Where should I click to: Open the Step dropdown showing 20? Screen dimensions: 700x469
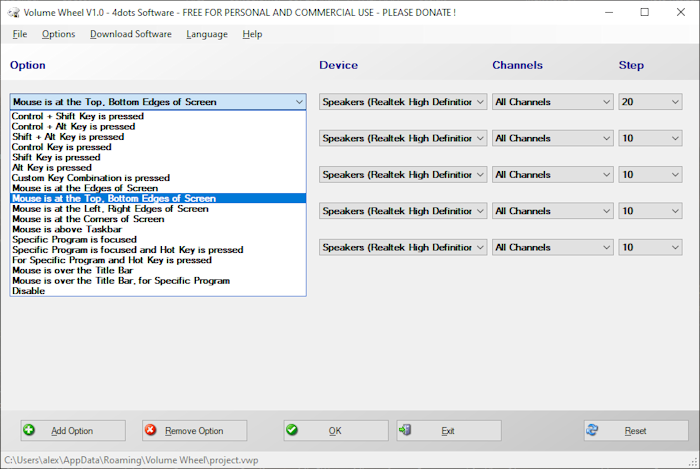pos(649,102)
